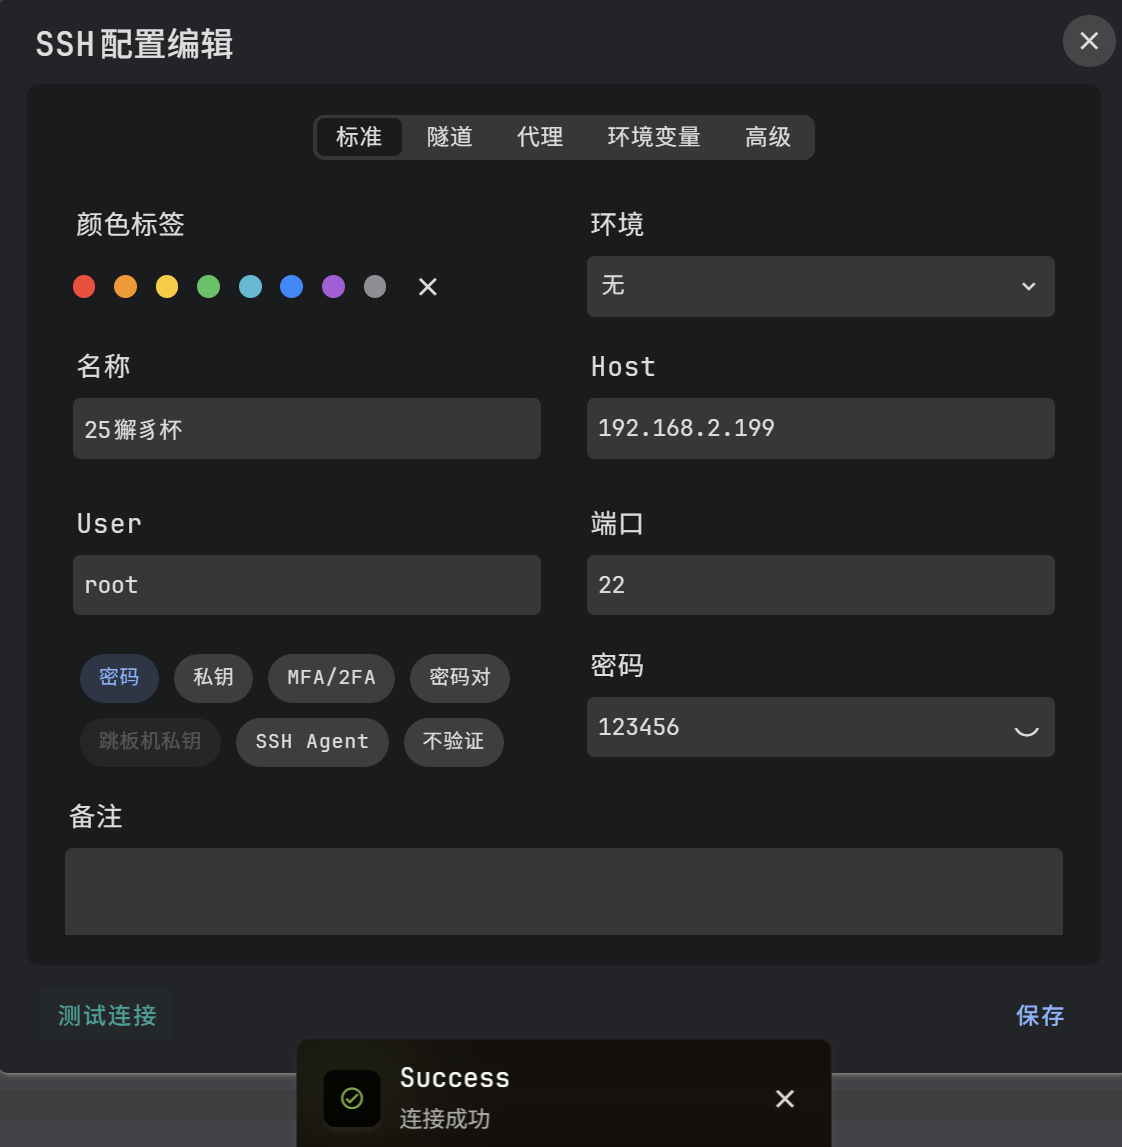Select SSH Agent authentication
Image resolution: width=1122 pixels, height=1147 pixels.
tap(312, 742)
